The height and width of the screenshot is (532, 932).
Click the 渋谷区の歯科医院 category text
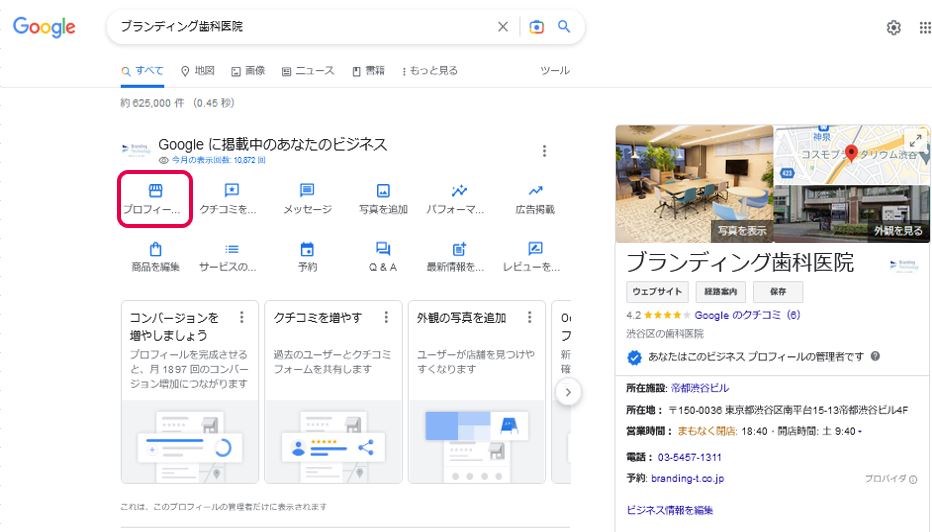pos(665,334)
